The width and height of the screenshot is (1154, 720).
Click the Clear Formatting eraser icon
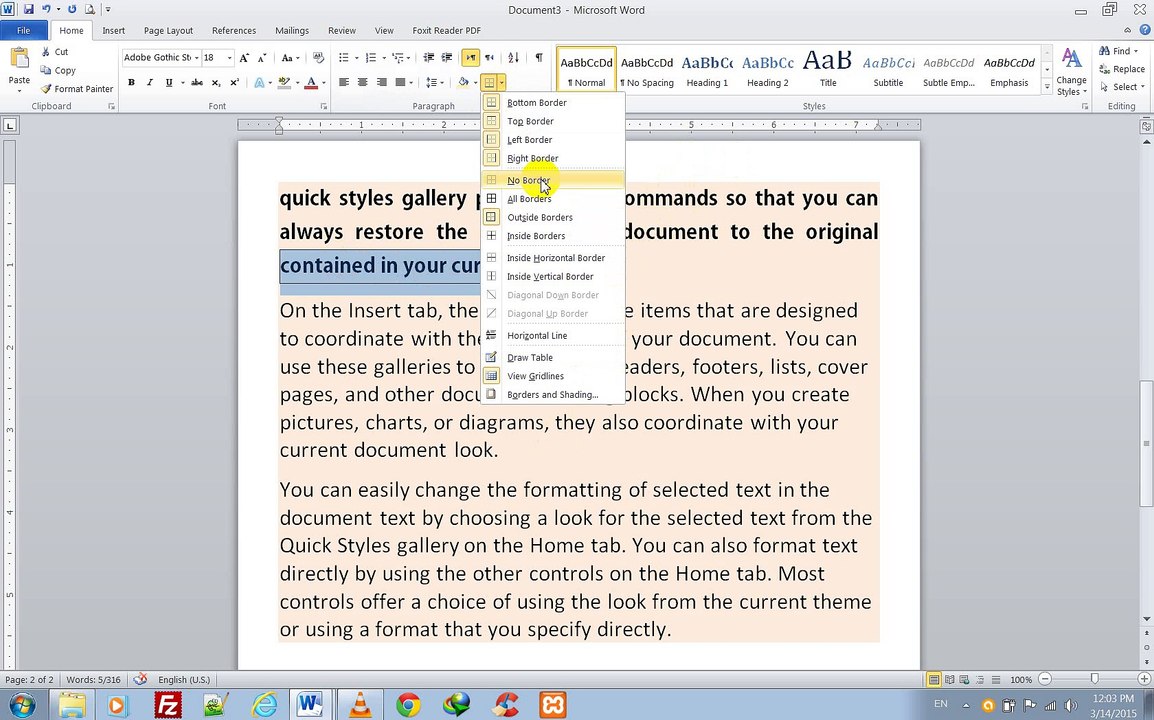point(318,57)
